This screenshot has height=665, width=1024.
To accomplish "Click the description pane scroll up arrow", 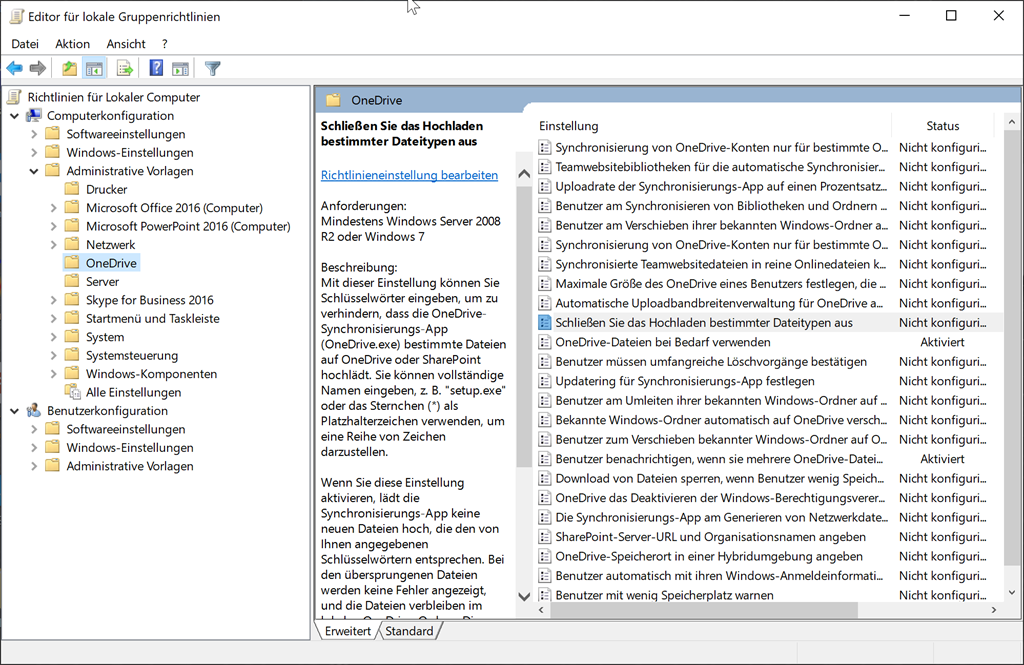I will click(524, 174).
